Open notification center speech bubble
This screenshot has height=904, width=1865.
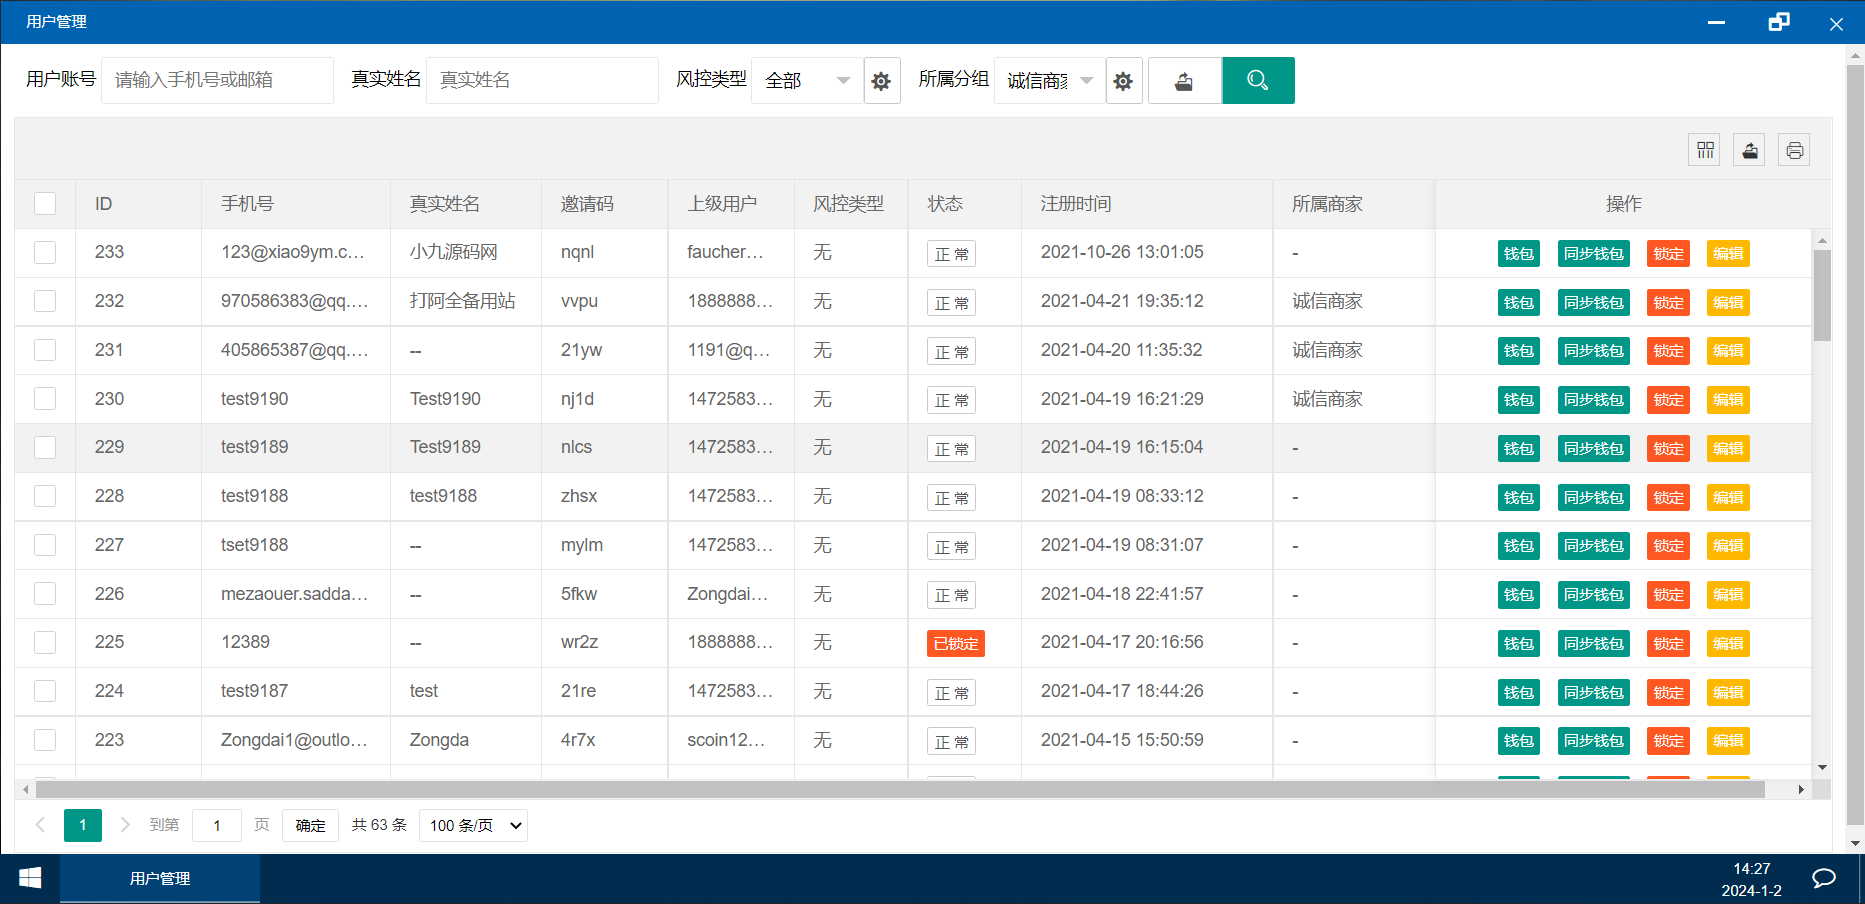point(1824,878)
